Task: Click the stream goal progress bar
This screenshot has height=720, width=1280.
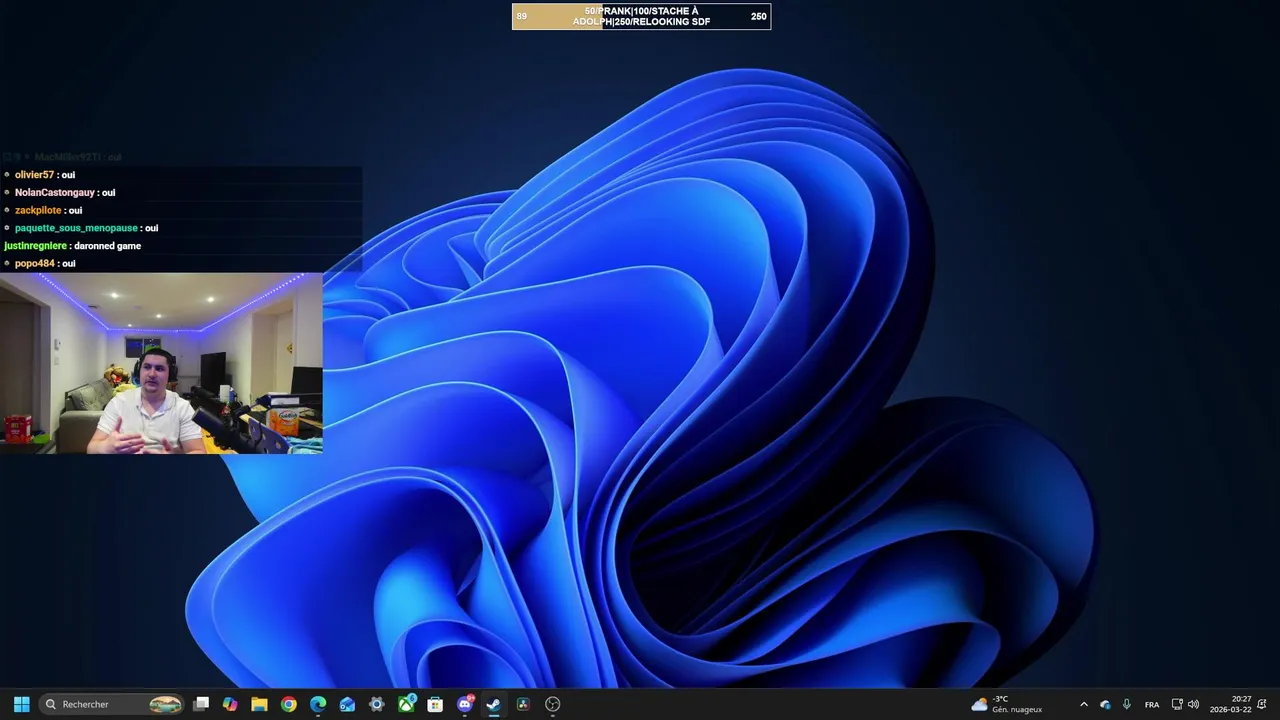Action: coord(641,16)
